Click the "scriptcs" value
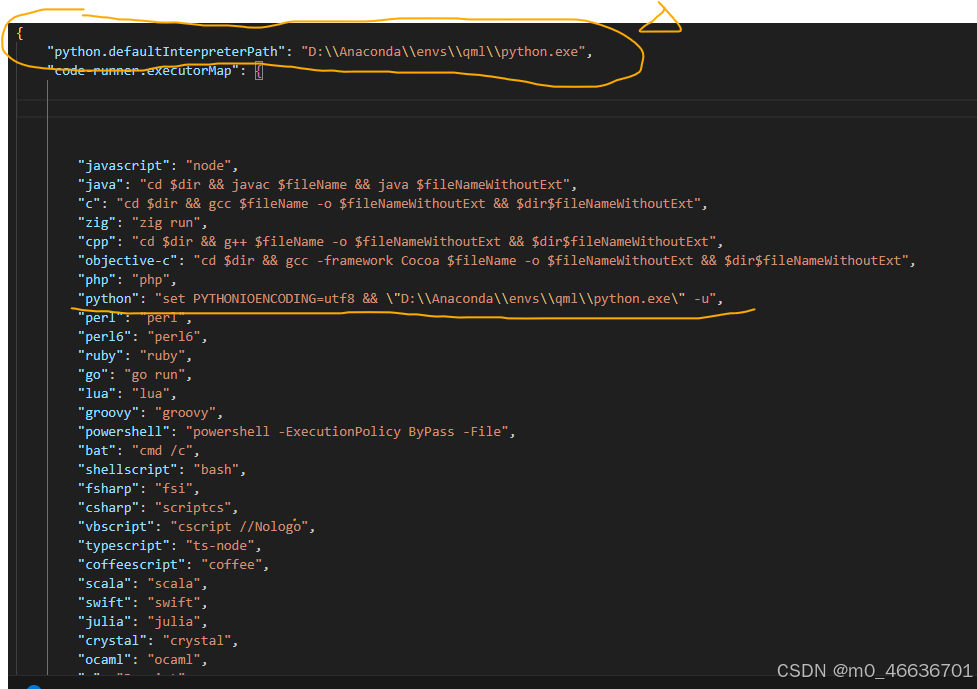The image size is (977, 689). (x=193, y=508)
